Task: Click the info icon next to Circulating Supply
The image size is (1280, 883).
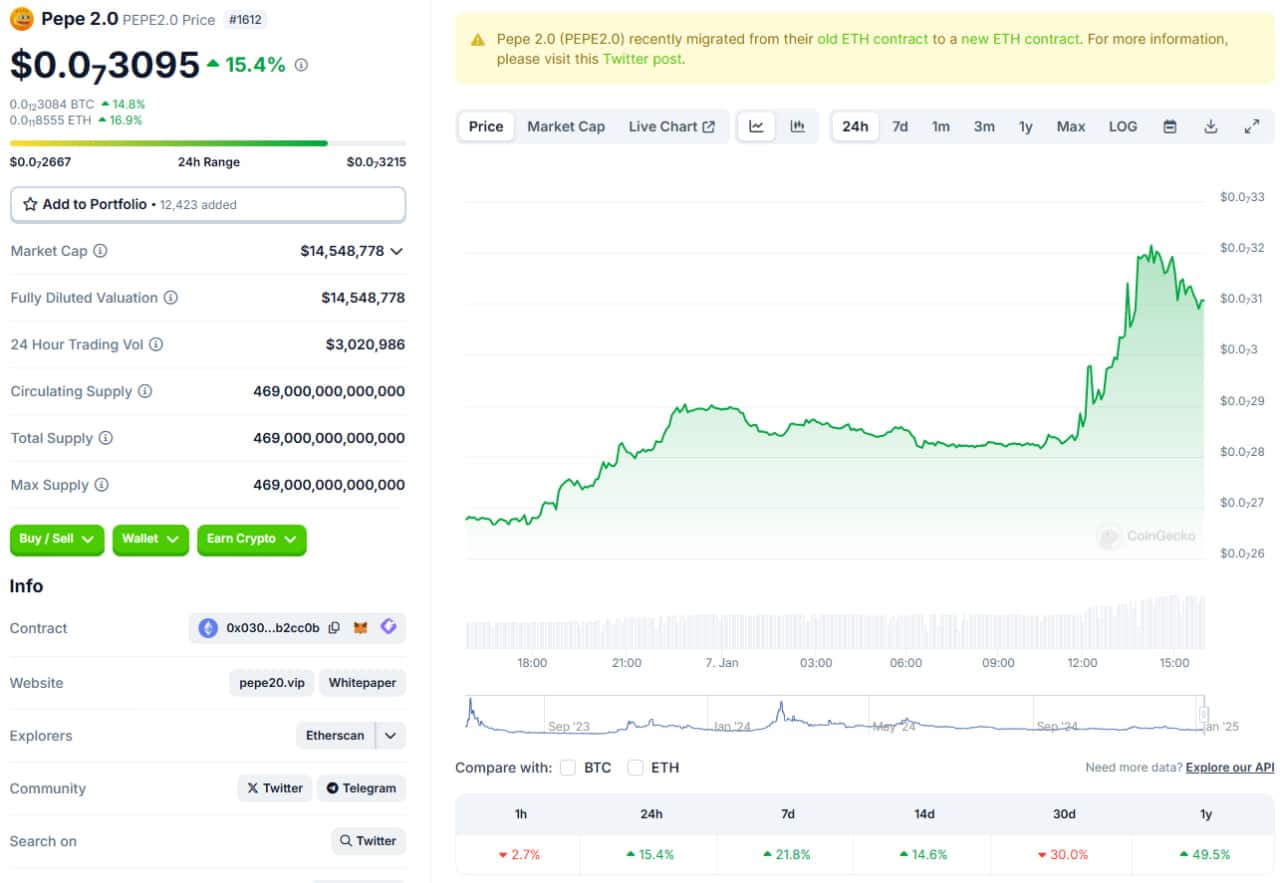Action: click(145, 391)
